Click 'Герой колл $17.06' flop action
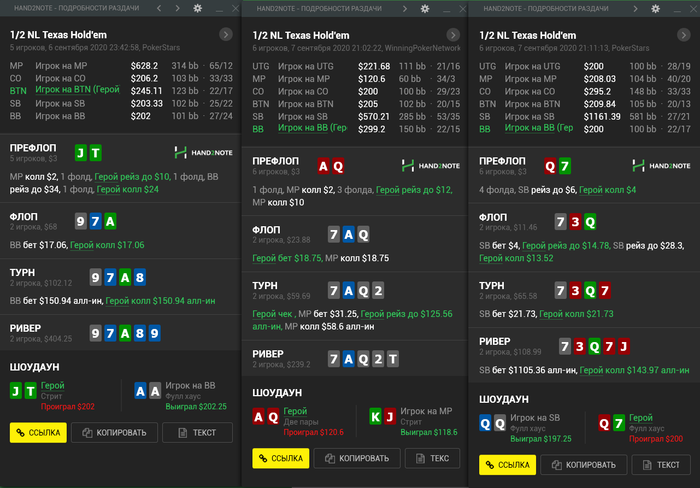 coord(107,245)
